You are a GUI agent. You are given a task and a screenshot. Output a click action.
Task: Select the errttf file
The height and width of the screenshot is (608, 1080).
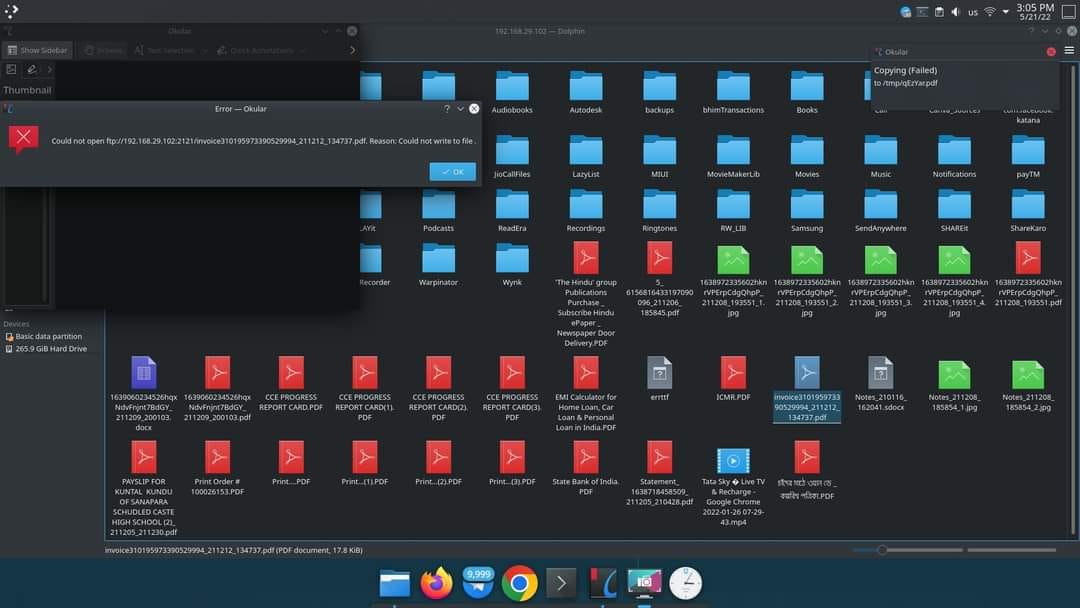659,379
